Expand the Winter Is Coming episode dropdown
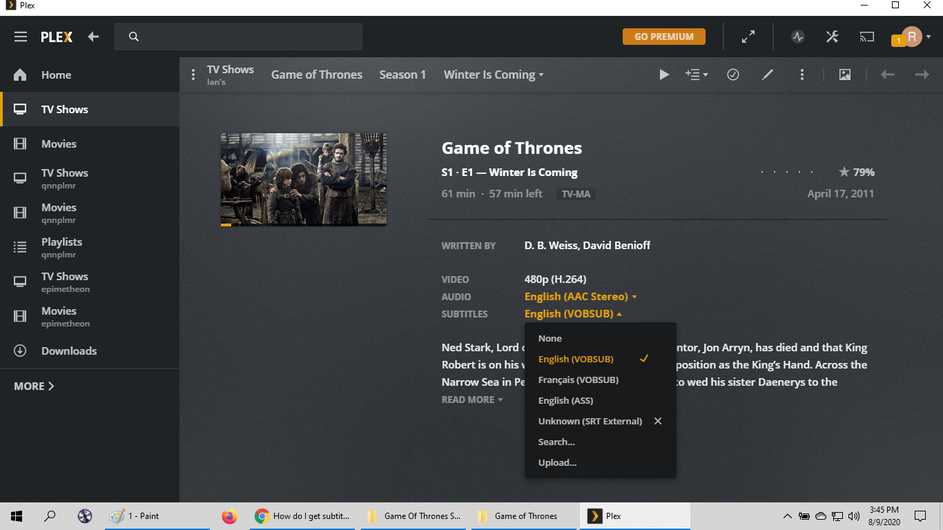Screen dimensions: 943x530 coord(494,75)
